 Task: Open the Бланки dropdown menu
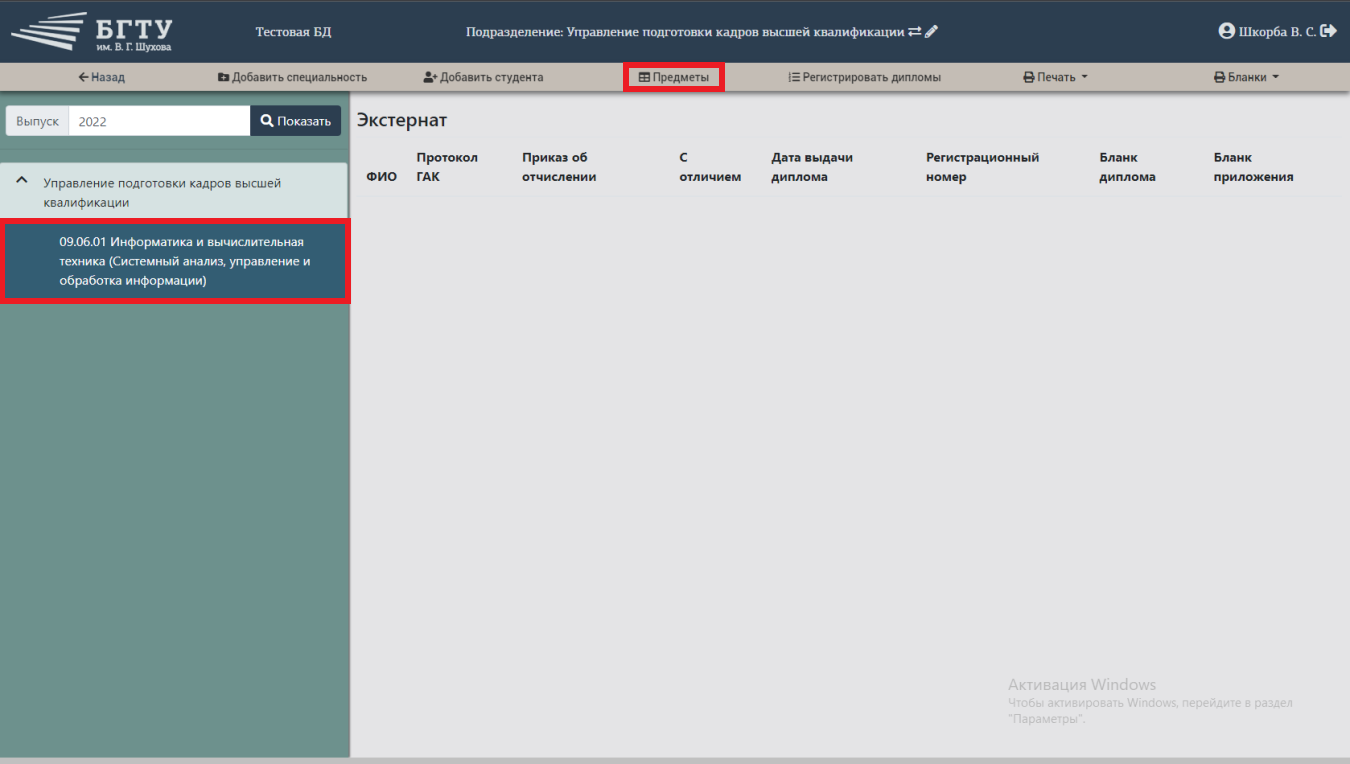coord(1246,77)
